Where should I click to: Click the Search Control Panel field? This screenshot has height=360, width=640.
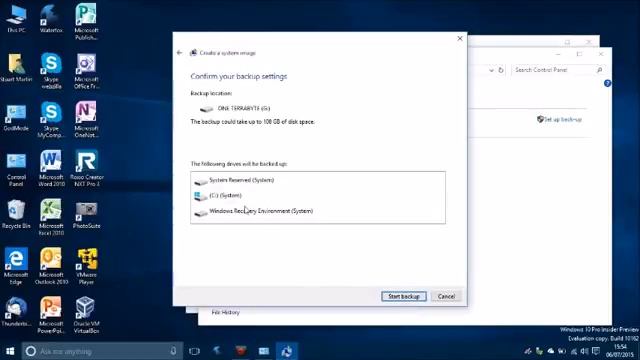tap(558, 70)
